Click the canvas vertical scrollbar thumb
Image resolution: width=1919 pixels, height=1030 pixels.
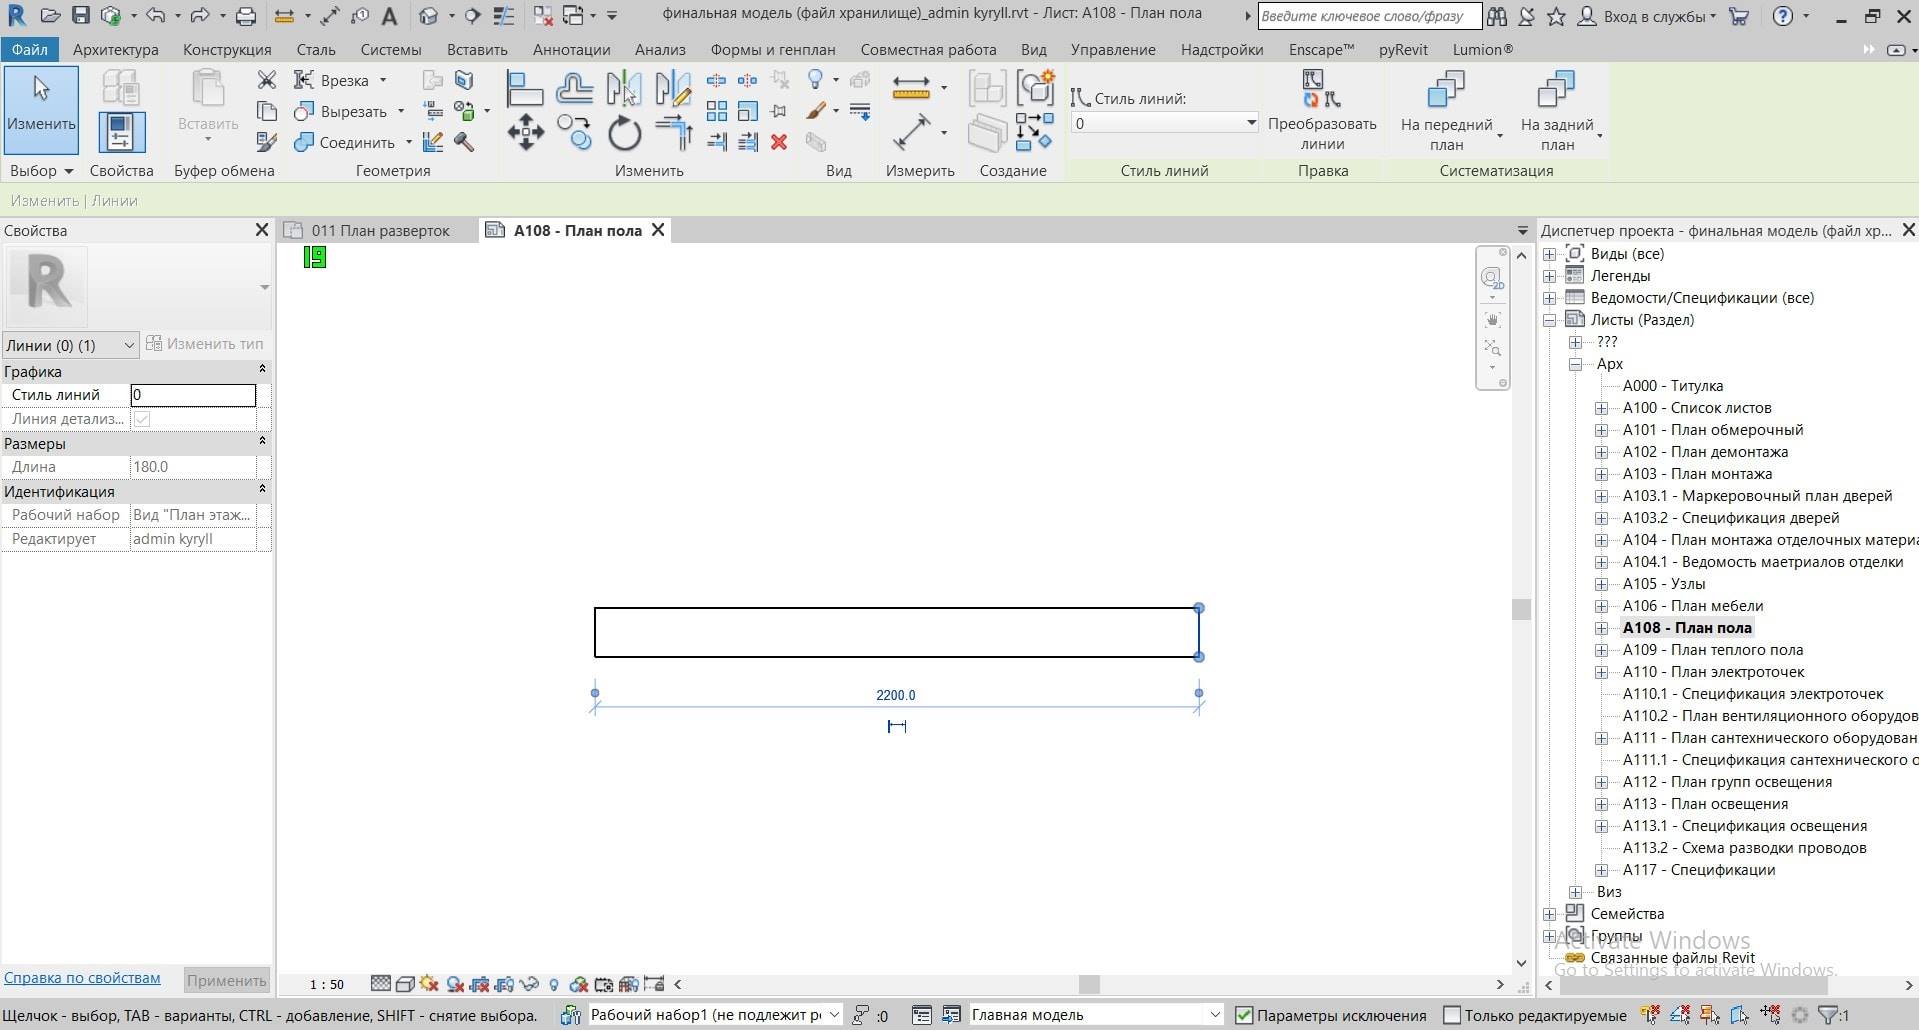click(x=1521, y=609)
